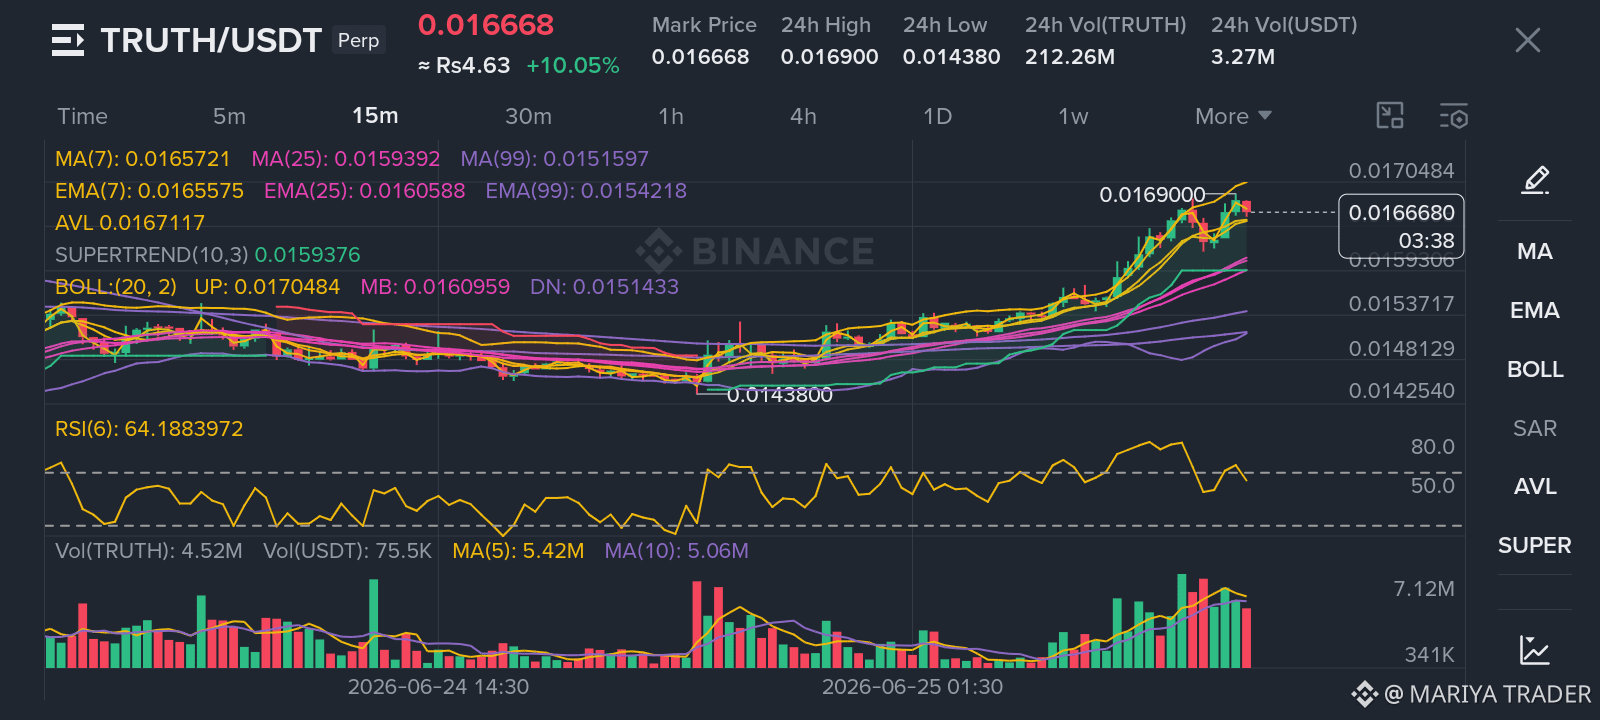The width and height of the screenshot is (1600, 720).
Task: Click the RSI 80.0 level label
Action: coord(1432,447)
